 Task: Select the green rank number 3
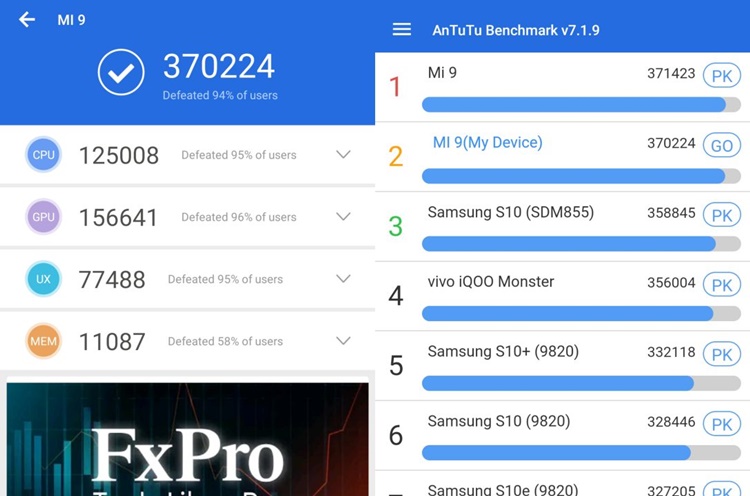click(396, 226)
